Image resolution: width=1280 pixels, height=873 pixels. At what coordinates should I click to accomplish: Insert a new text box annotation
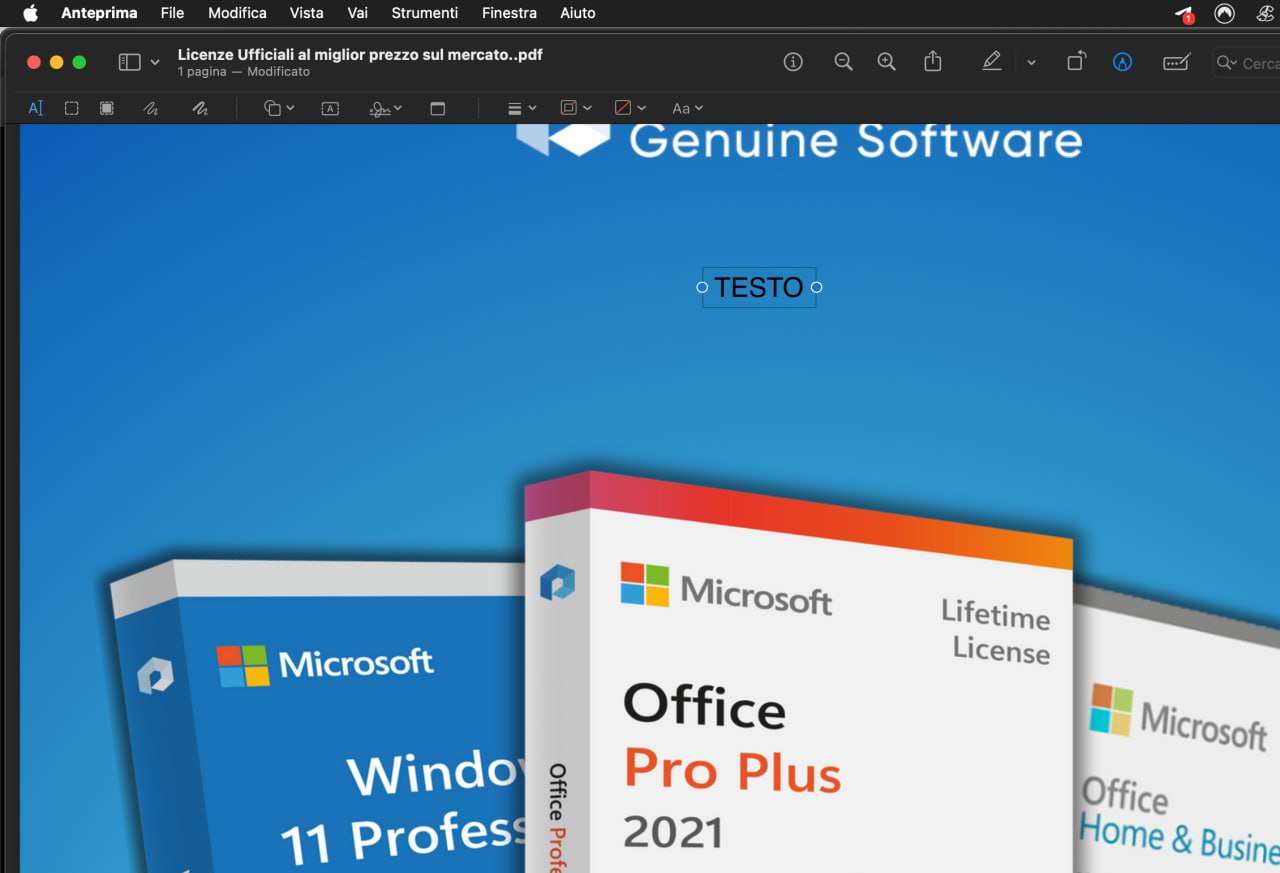coord(330,108)
